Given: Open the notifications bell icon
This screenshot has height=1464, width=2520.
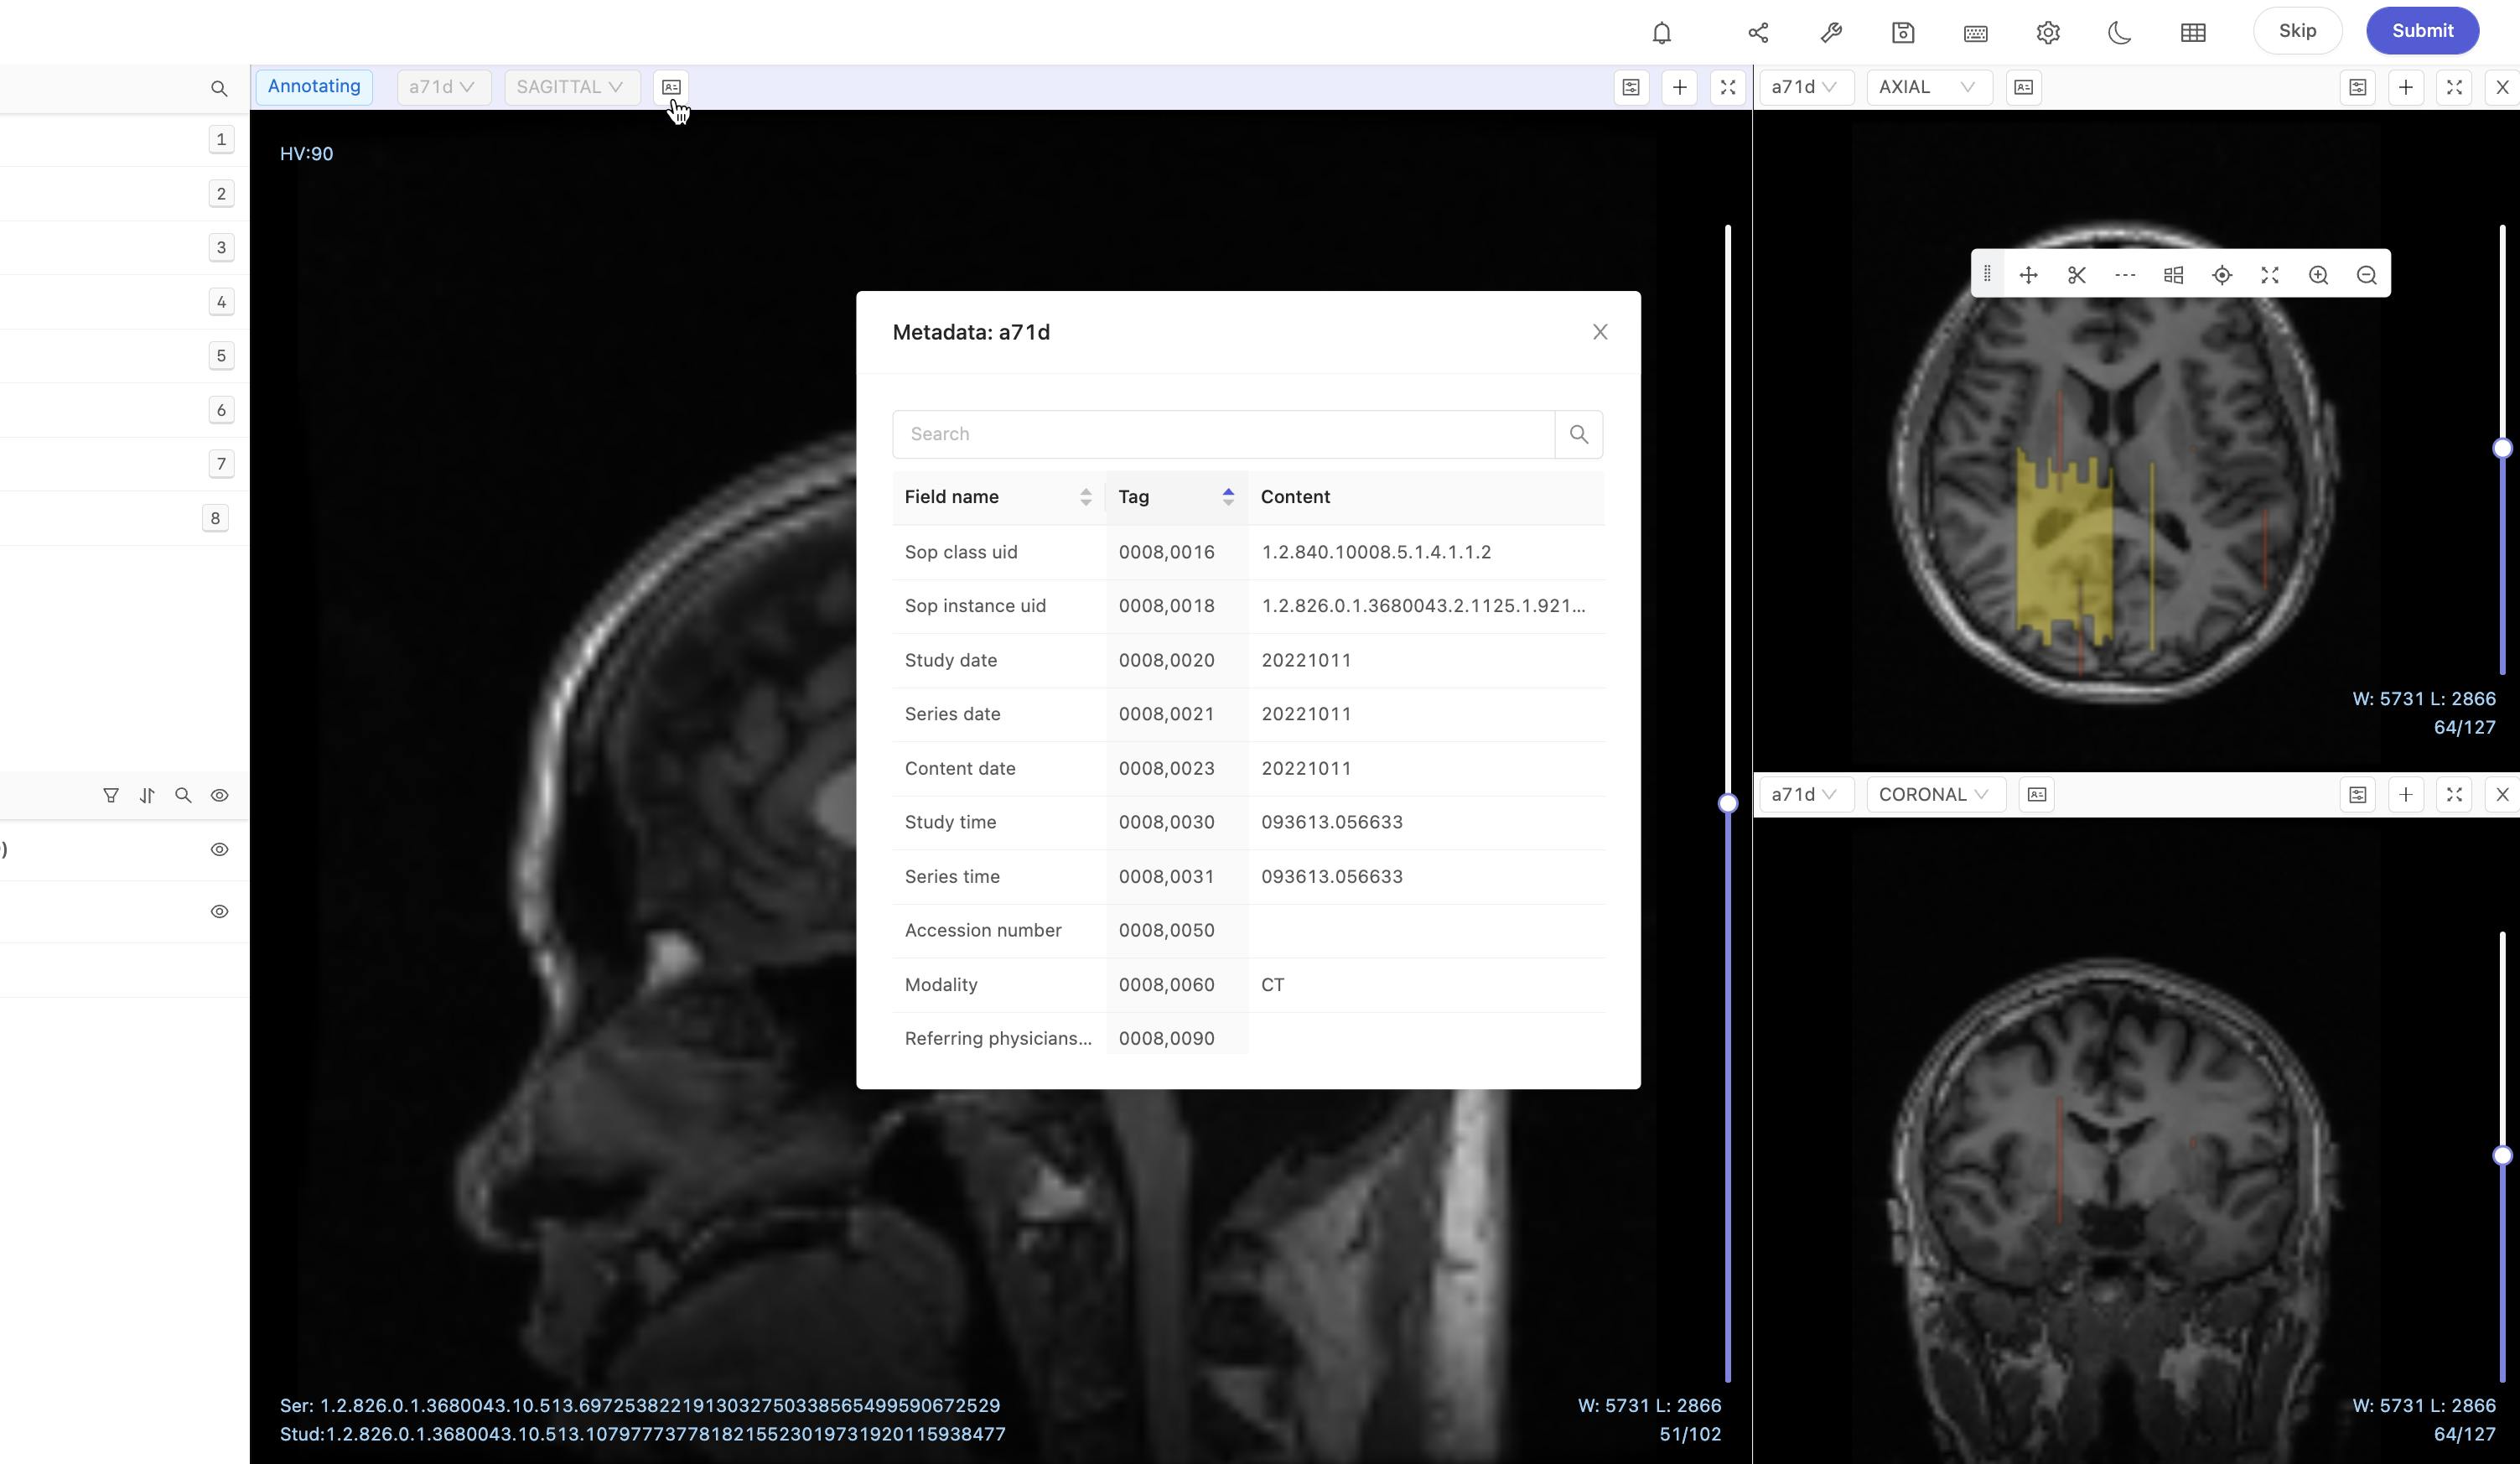Looking at the screenshot, I should (x=1661, y=33).
